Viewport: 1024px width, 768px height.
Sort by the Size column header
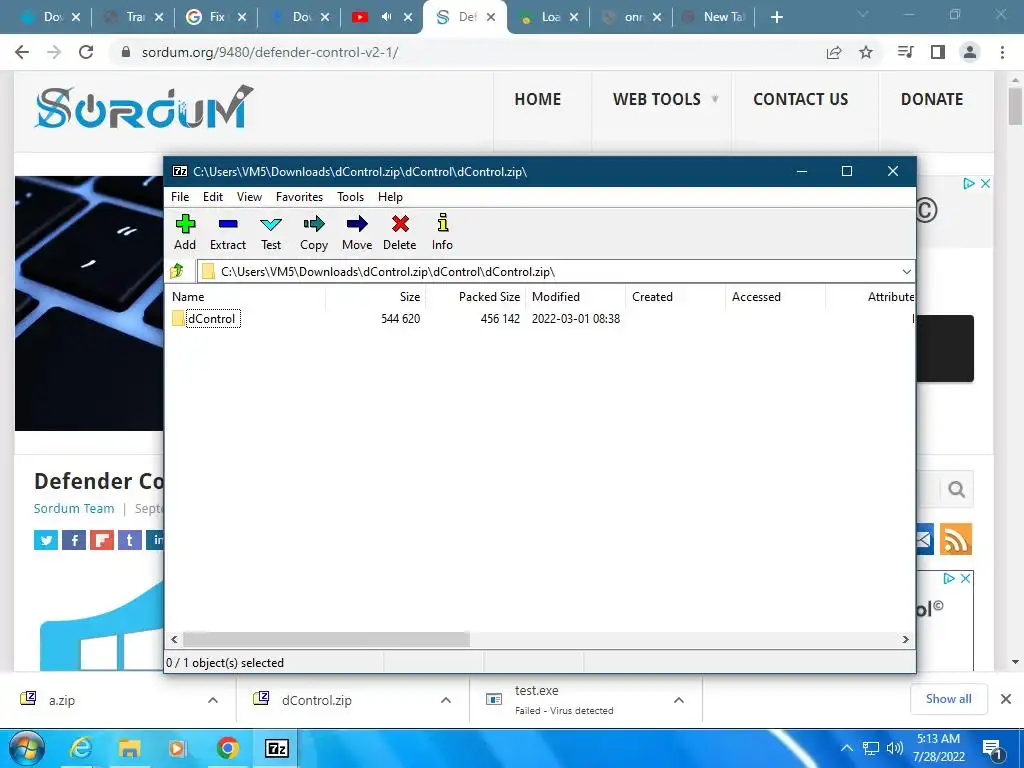[x=376, y=296]
